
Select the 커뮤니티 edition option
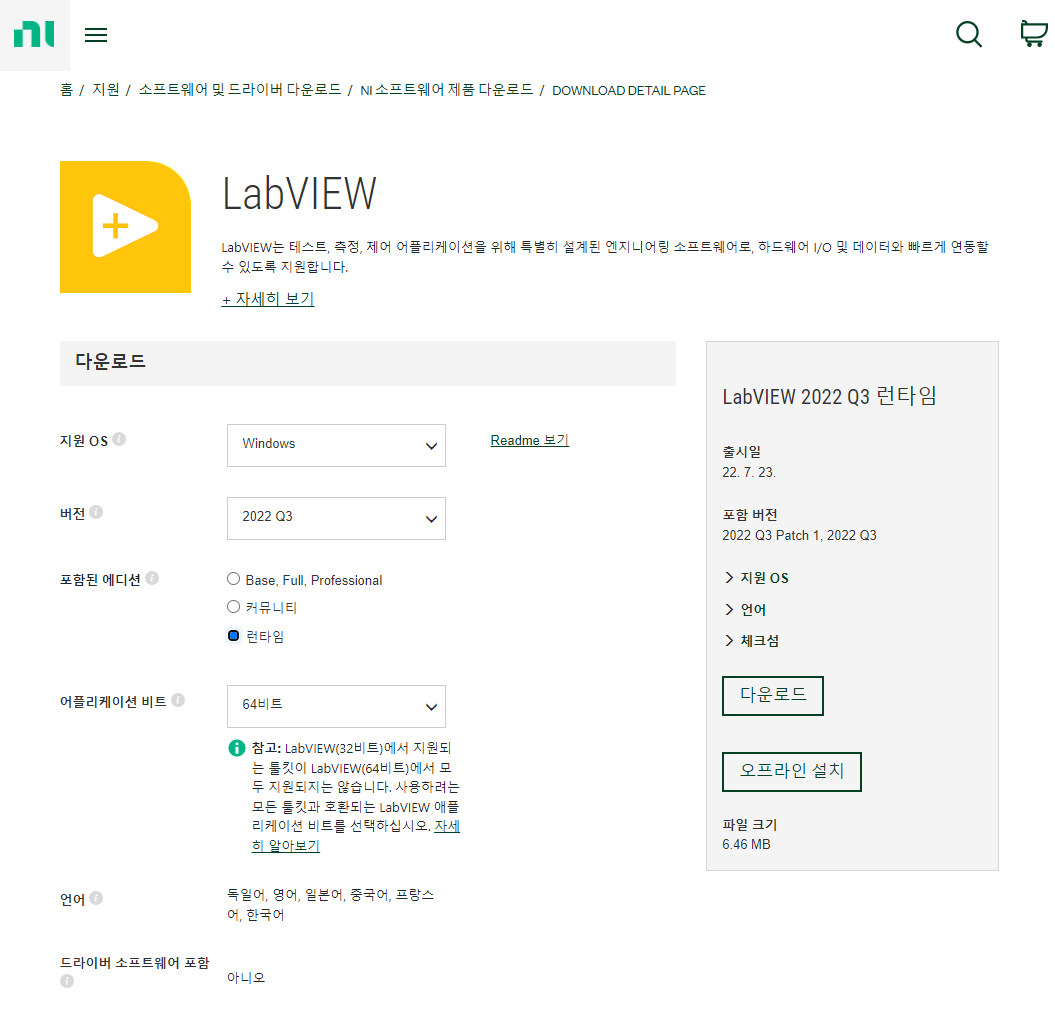233,606
